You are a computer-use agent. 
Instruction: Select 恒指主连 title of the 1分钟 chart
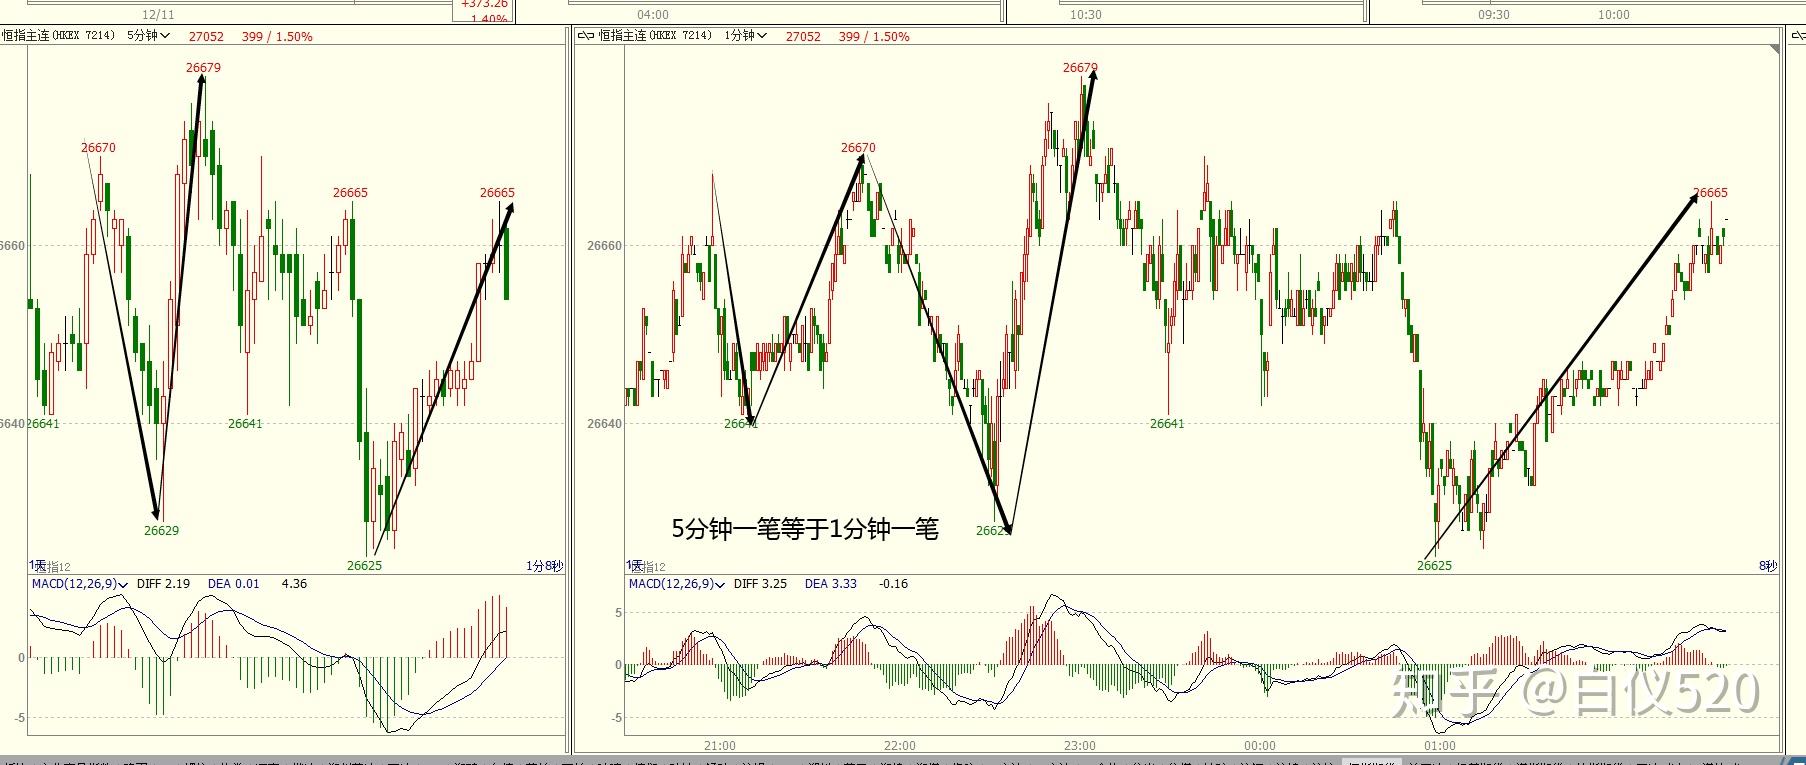pyautogui.click(x=655, y=36)
